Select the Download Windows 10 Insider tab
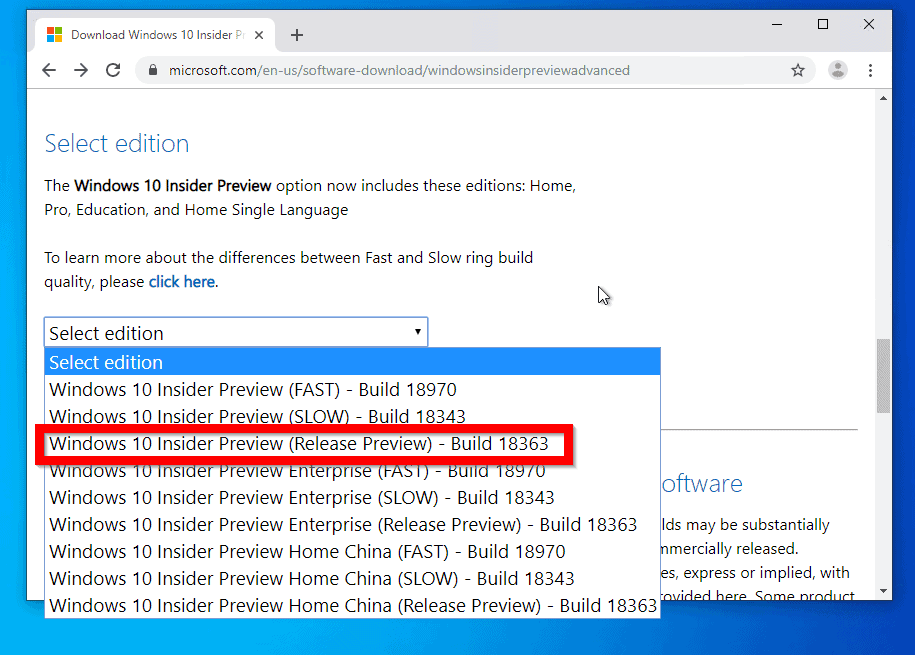Image resolution: width=915 pixels, height=655 pixels. [156, 35]
